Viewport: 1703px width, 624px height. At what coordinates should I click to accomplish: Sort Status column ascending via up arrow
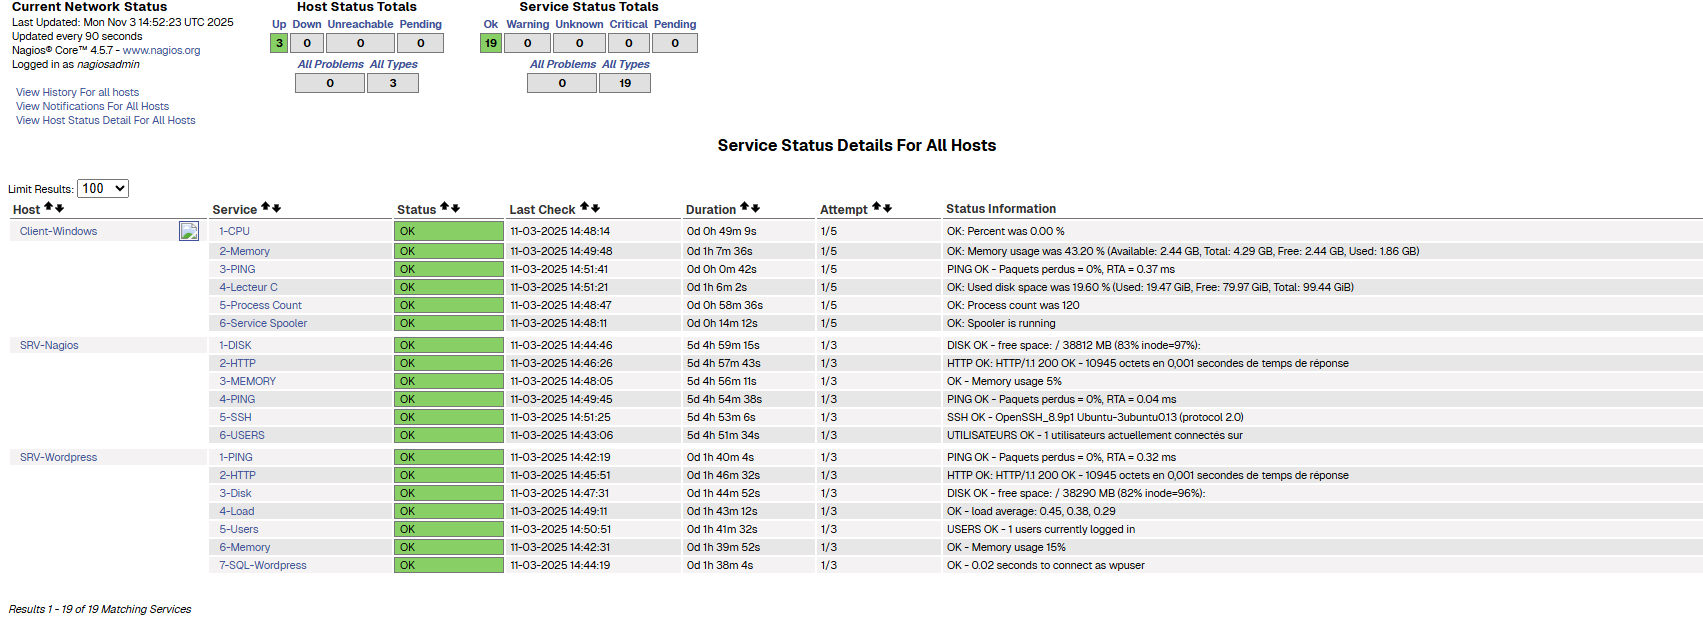tap(444, 208)
